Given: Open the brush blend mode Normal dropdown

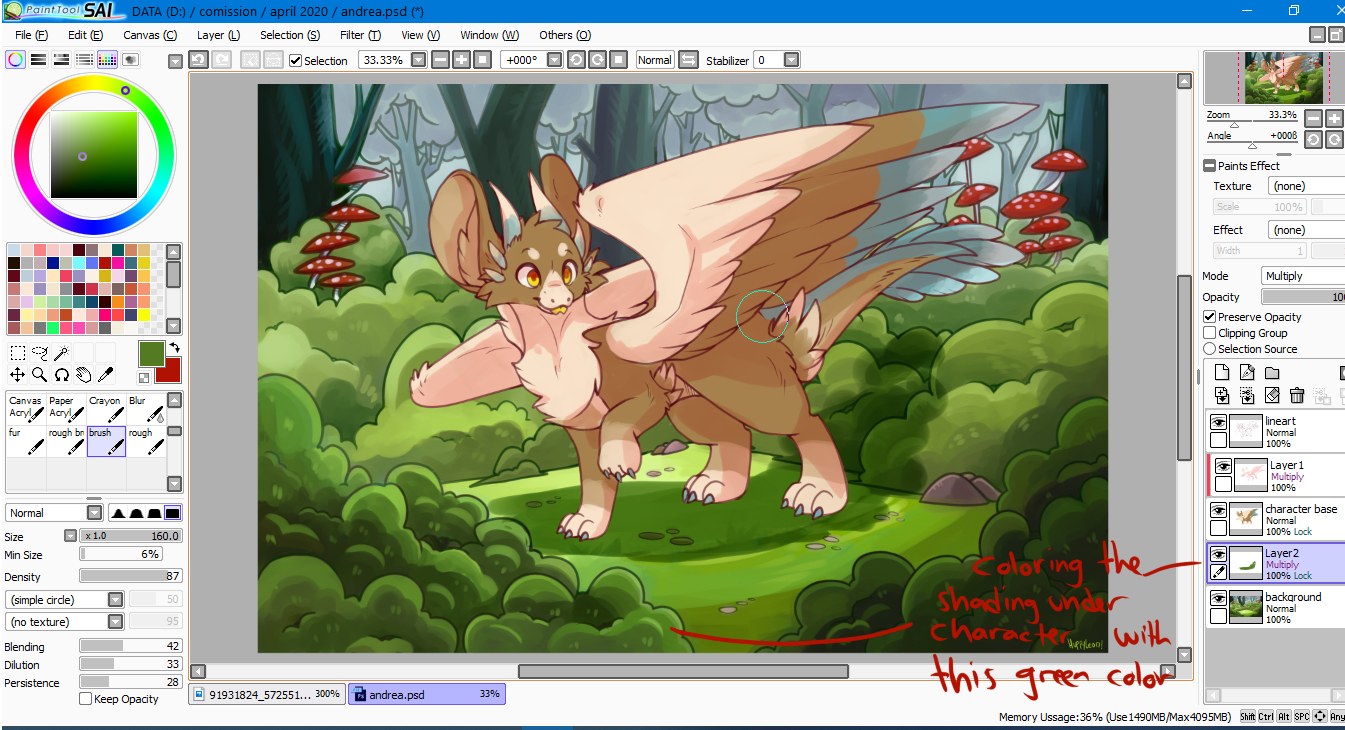Looking at the screenshot, I should (94, 513).
